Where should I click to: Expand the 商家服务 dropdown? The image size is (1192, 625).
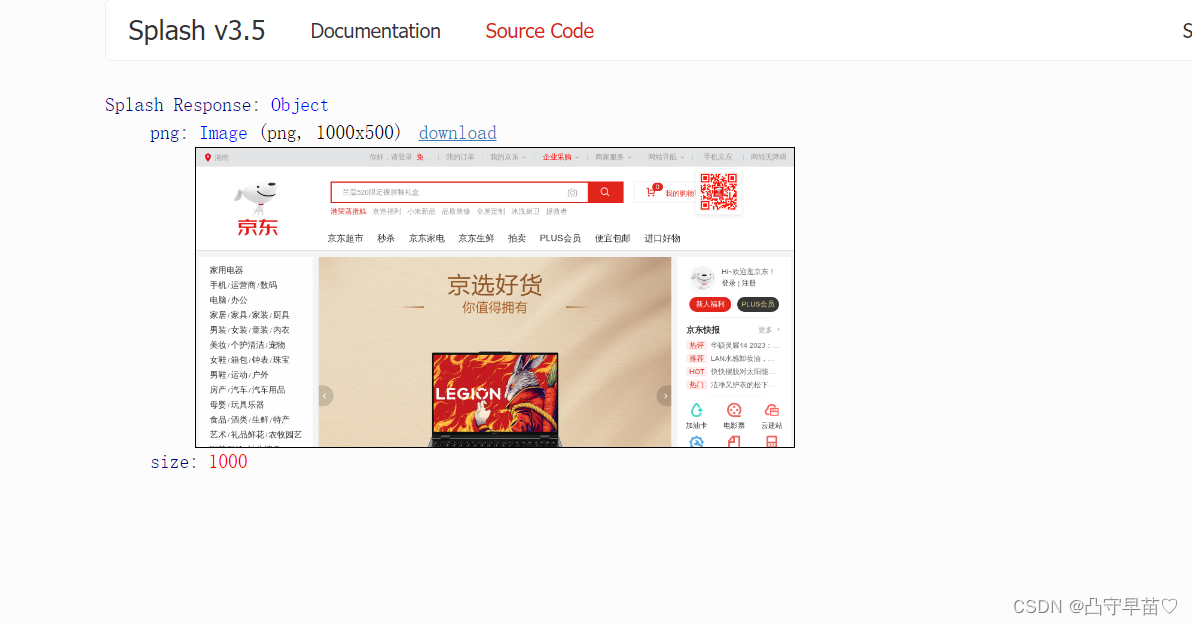[x=613, y=157]
